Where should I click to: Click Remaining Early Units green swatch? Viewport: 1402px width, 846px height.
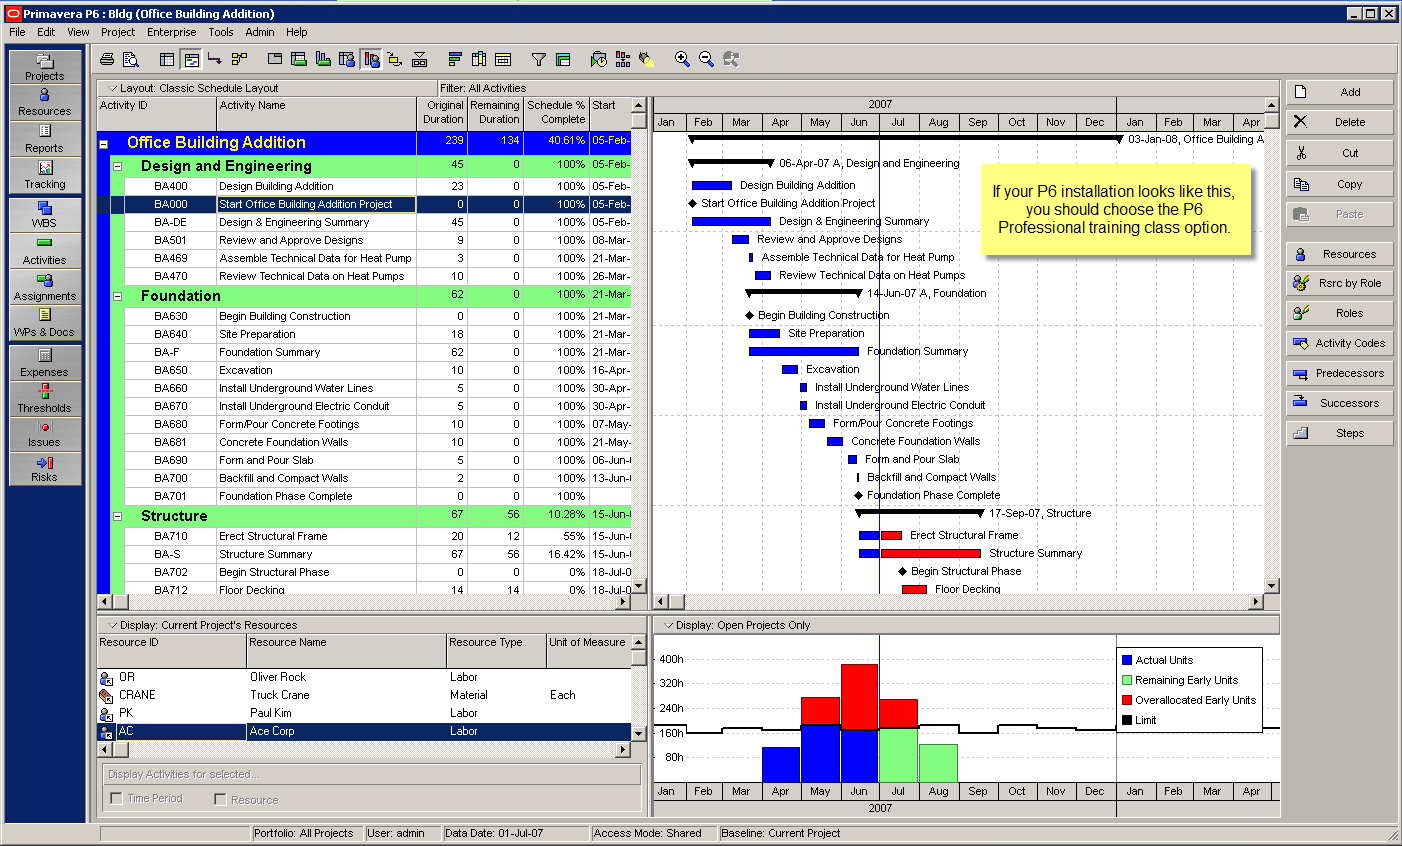tap(1127, 680)
